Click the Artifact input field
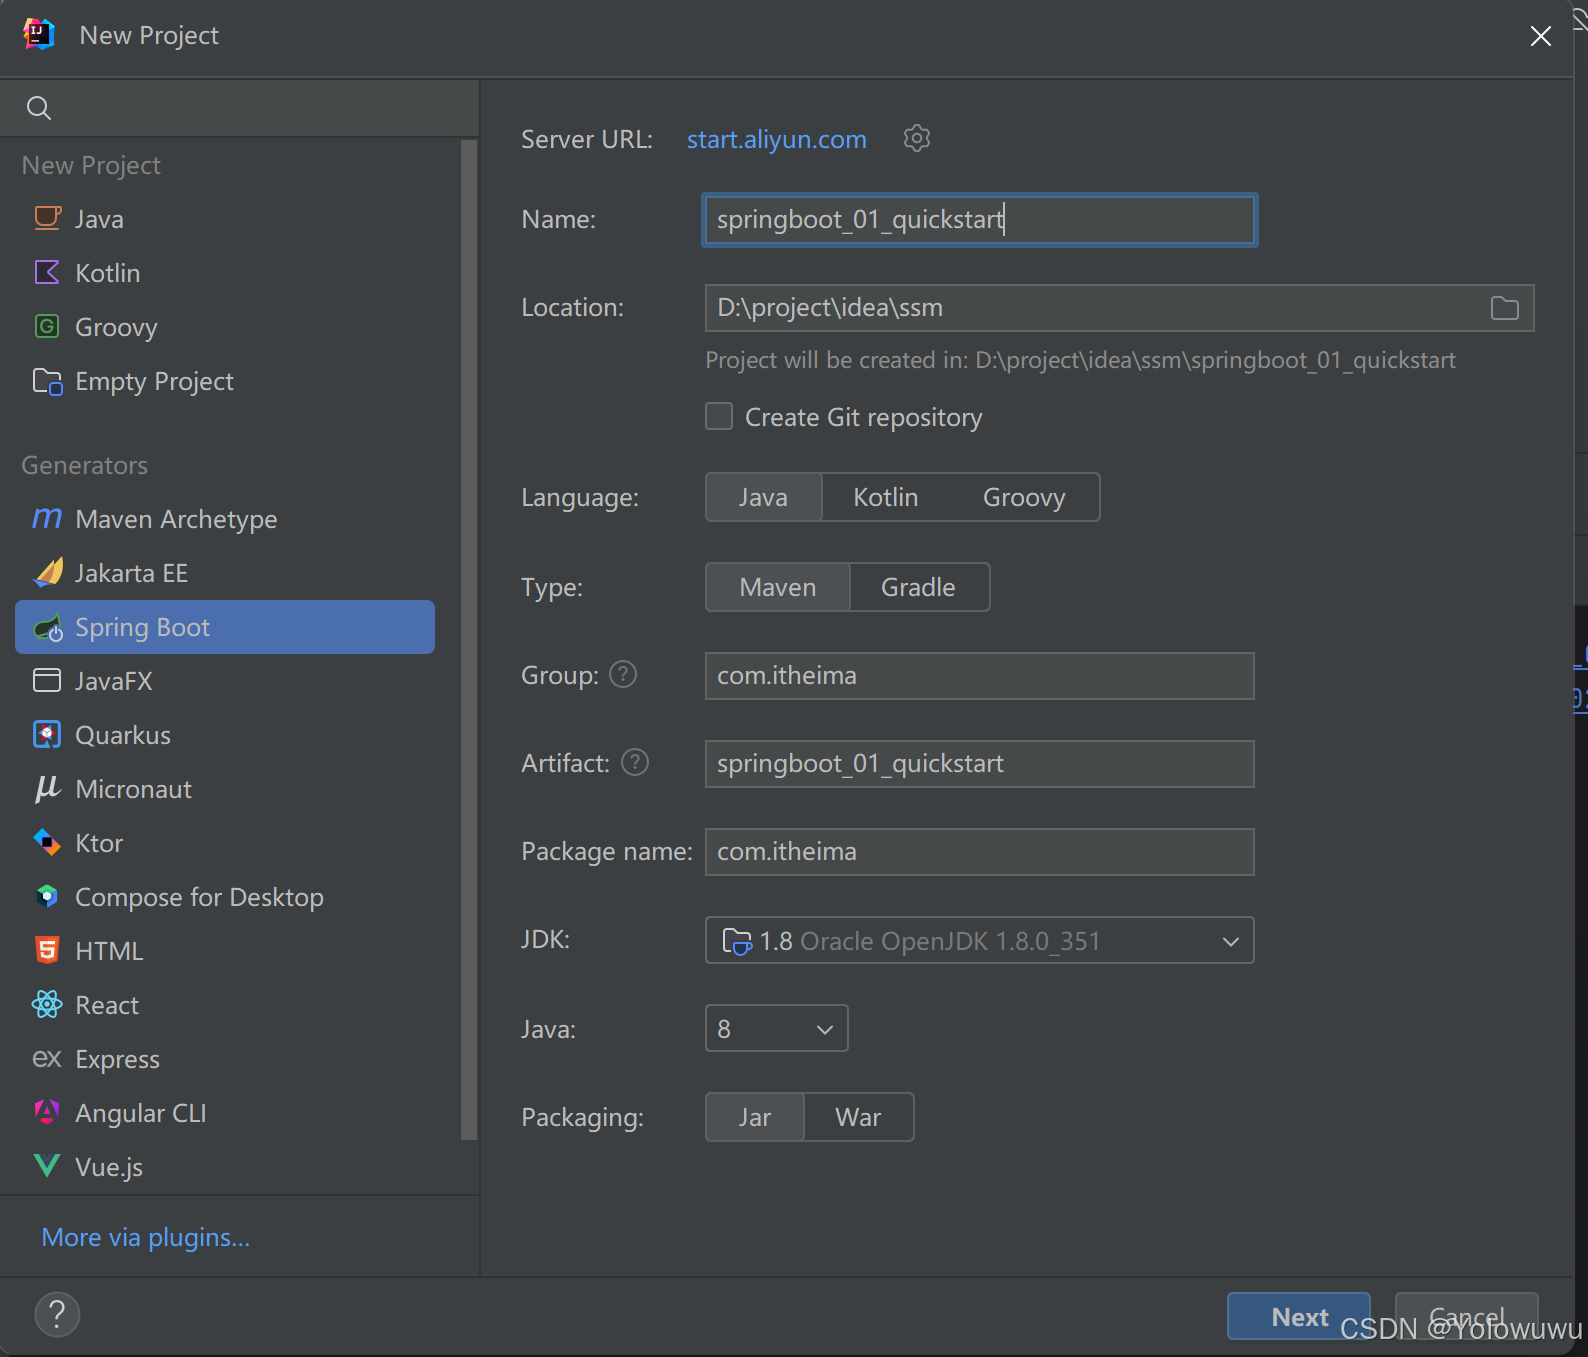The width and height of the screenshot is (1588, 1357). [x=979, y=764]
